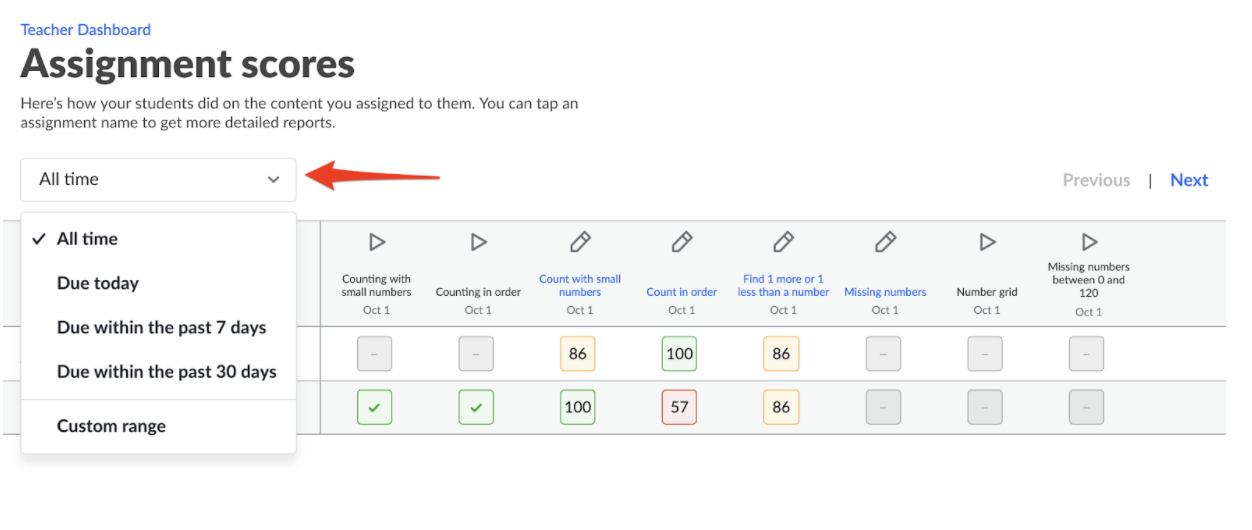Image resolution: width=1252 pixels, height=530 pixels.
Task: Go to the Next page of assignments
Action: pos(1189,180)
